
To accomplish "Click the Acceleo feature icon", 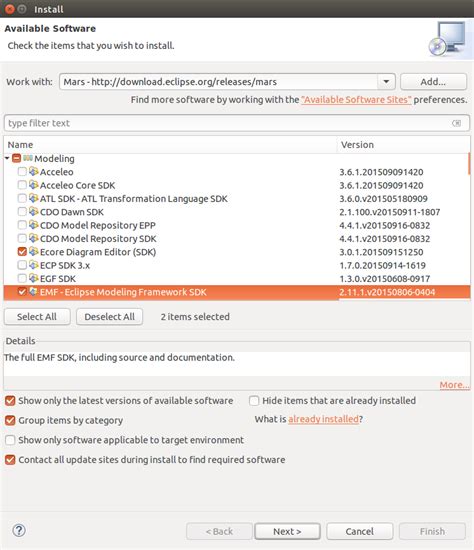I will click(34, 172).
